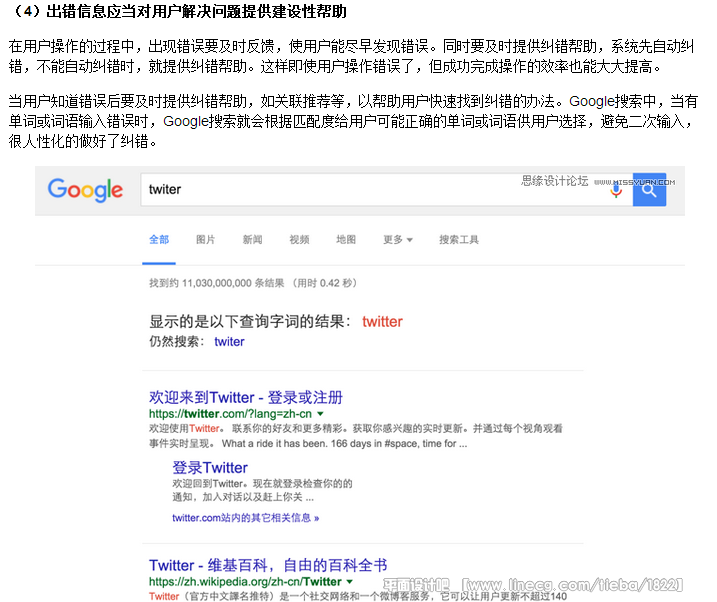Click the Google logo

click(x=85, y=190)
